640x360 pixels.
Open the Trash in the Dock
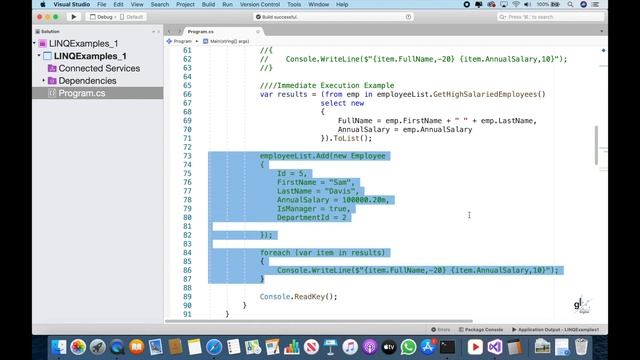coord(581,347)
